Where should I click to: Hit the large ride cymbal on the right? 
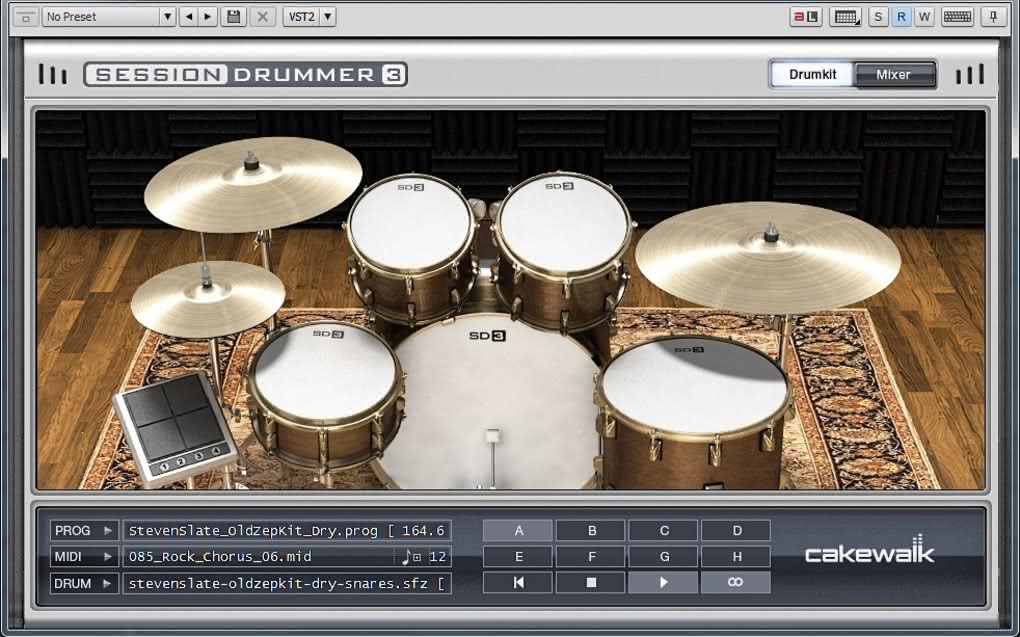click(768, 256)
